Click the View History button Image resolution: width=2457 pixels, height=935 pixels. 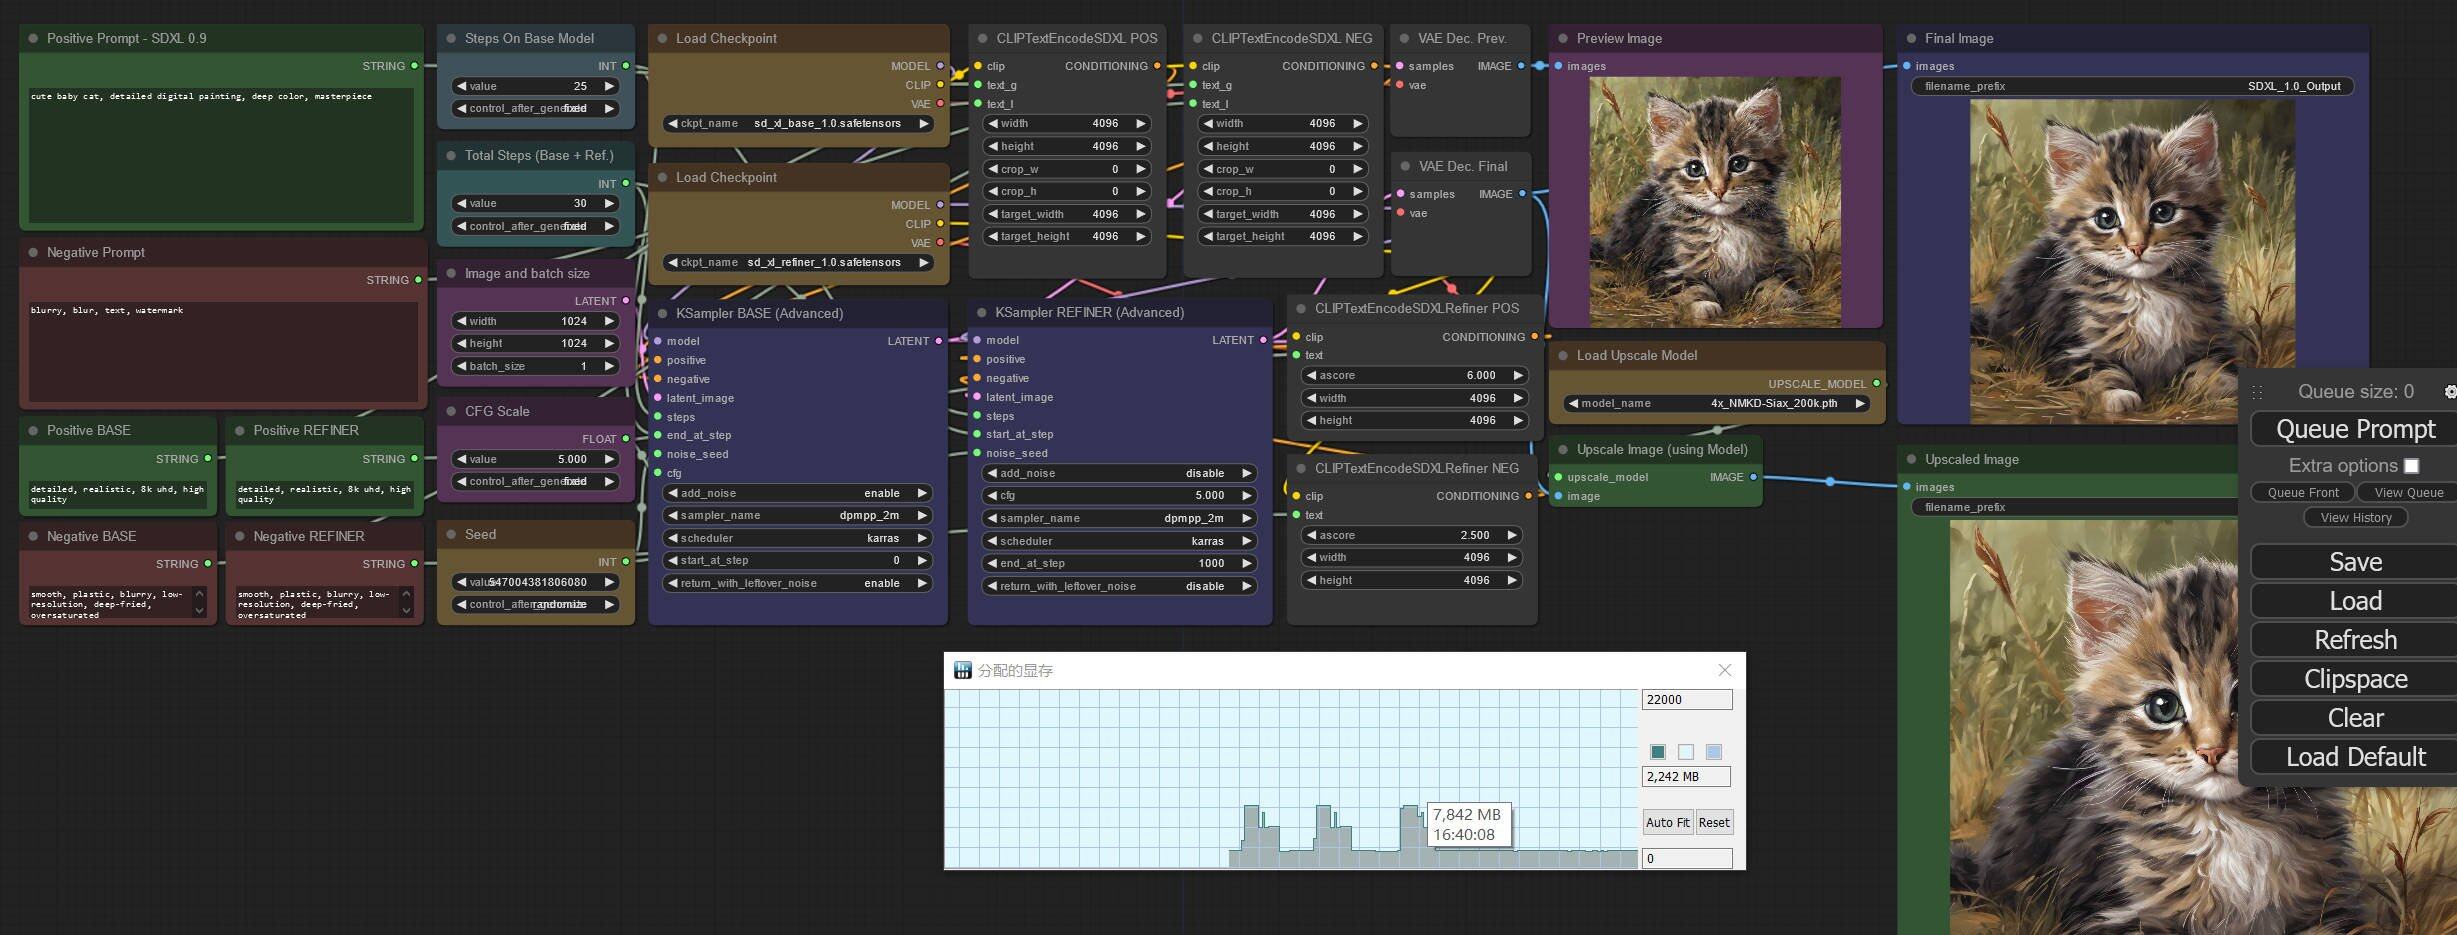2356,517
